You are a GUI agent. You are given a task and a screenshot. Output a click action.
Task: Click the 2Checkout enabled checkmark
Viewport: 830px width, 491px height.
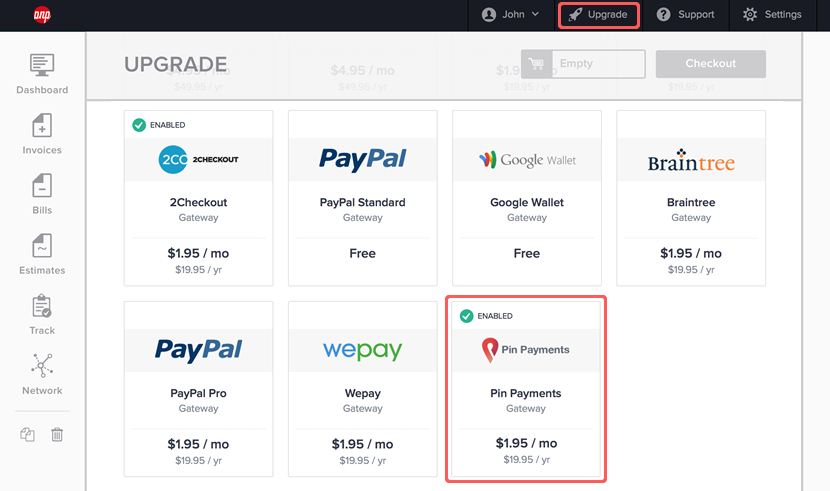(139, 125)
